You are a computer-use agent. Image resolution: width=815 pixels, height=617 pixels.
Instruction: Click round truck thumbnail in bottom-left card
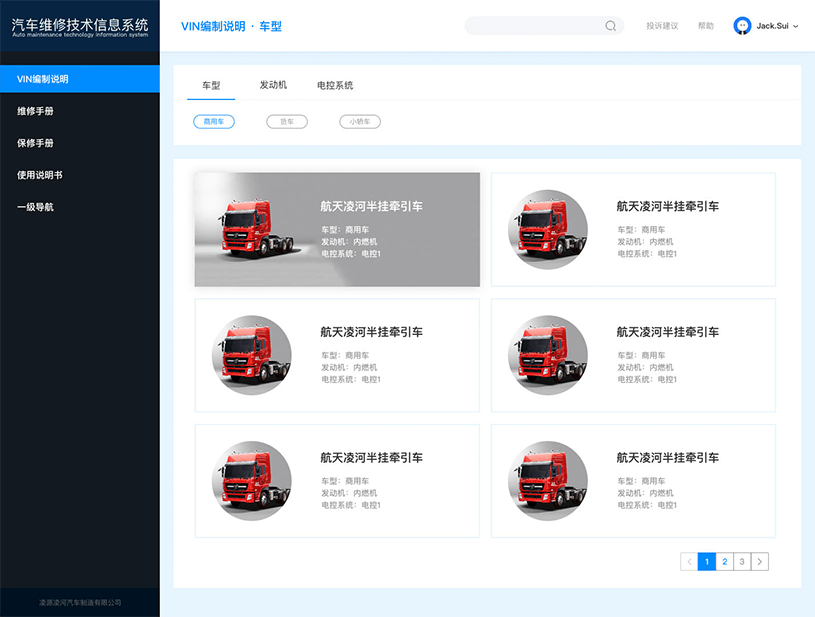252,481
